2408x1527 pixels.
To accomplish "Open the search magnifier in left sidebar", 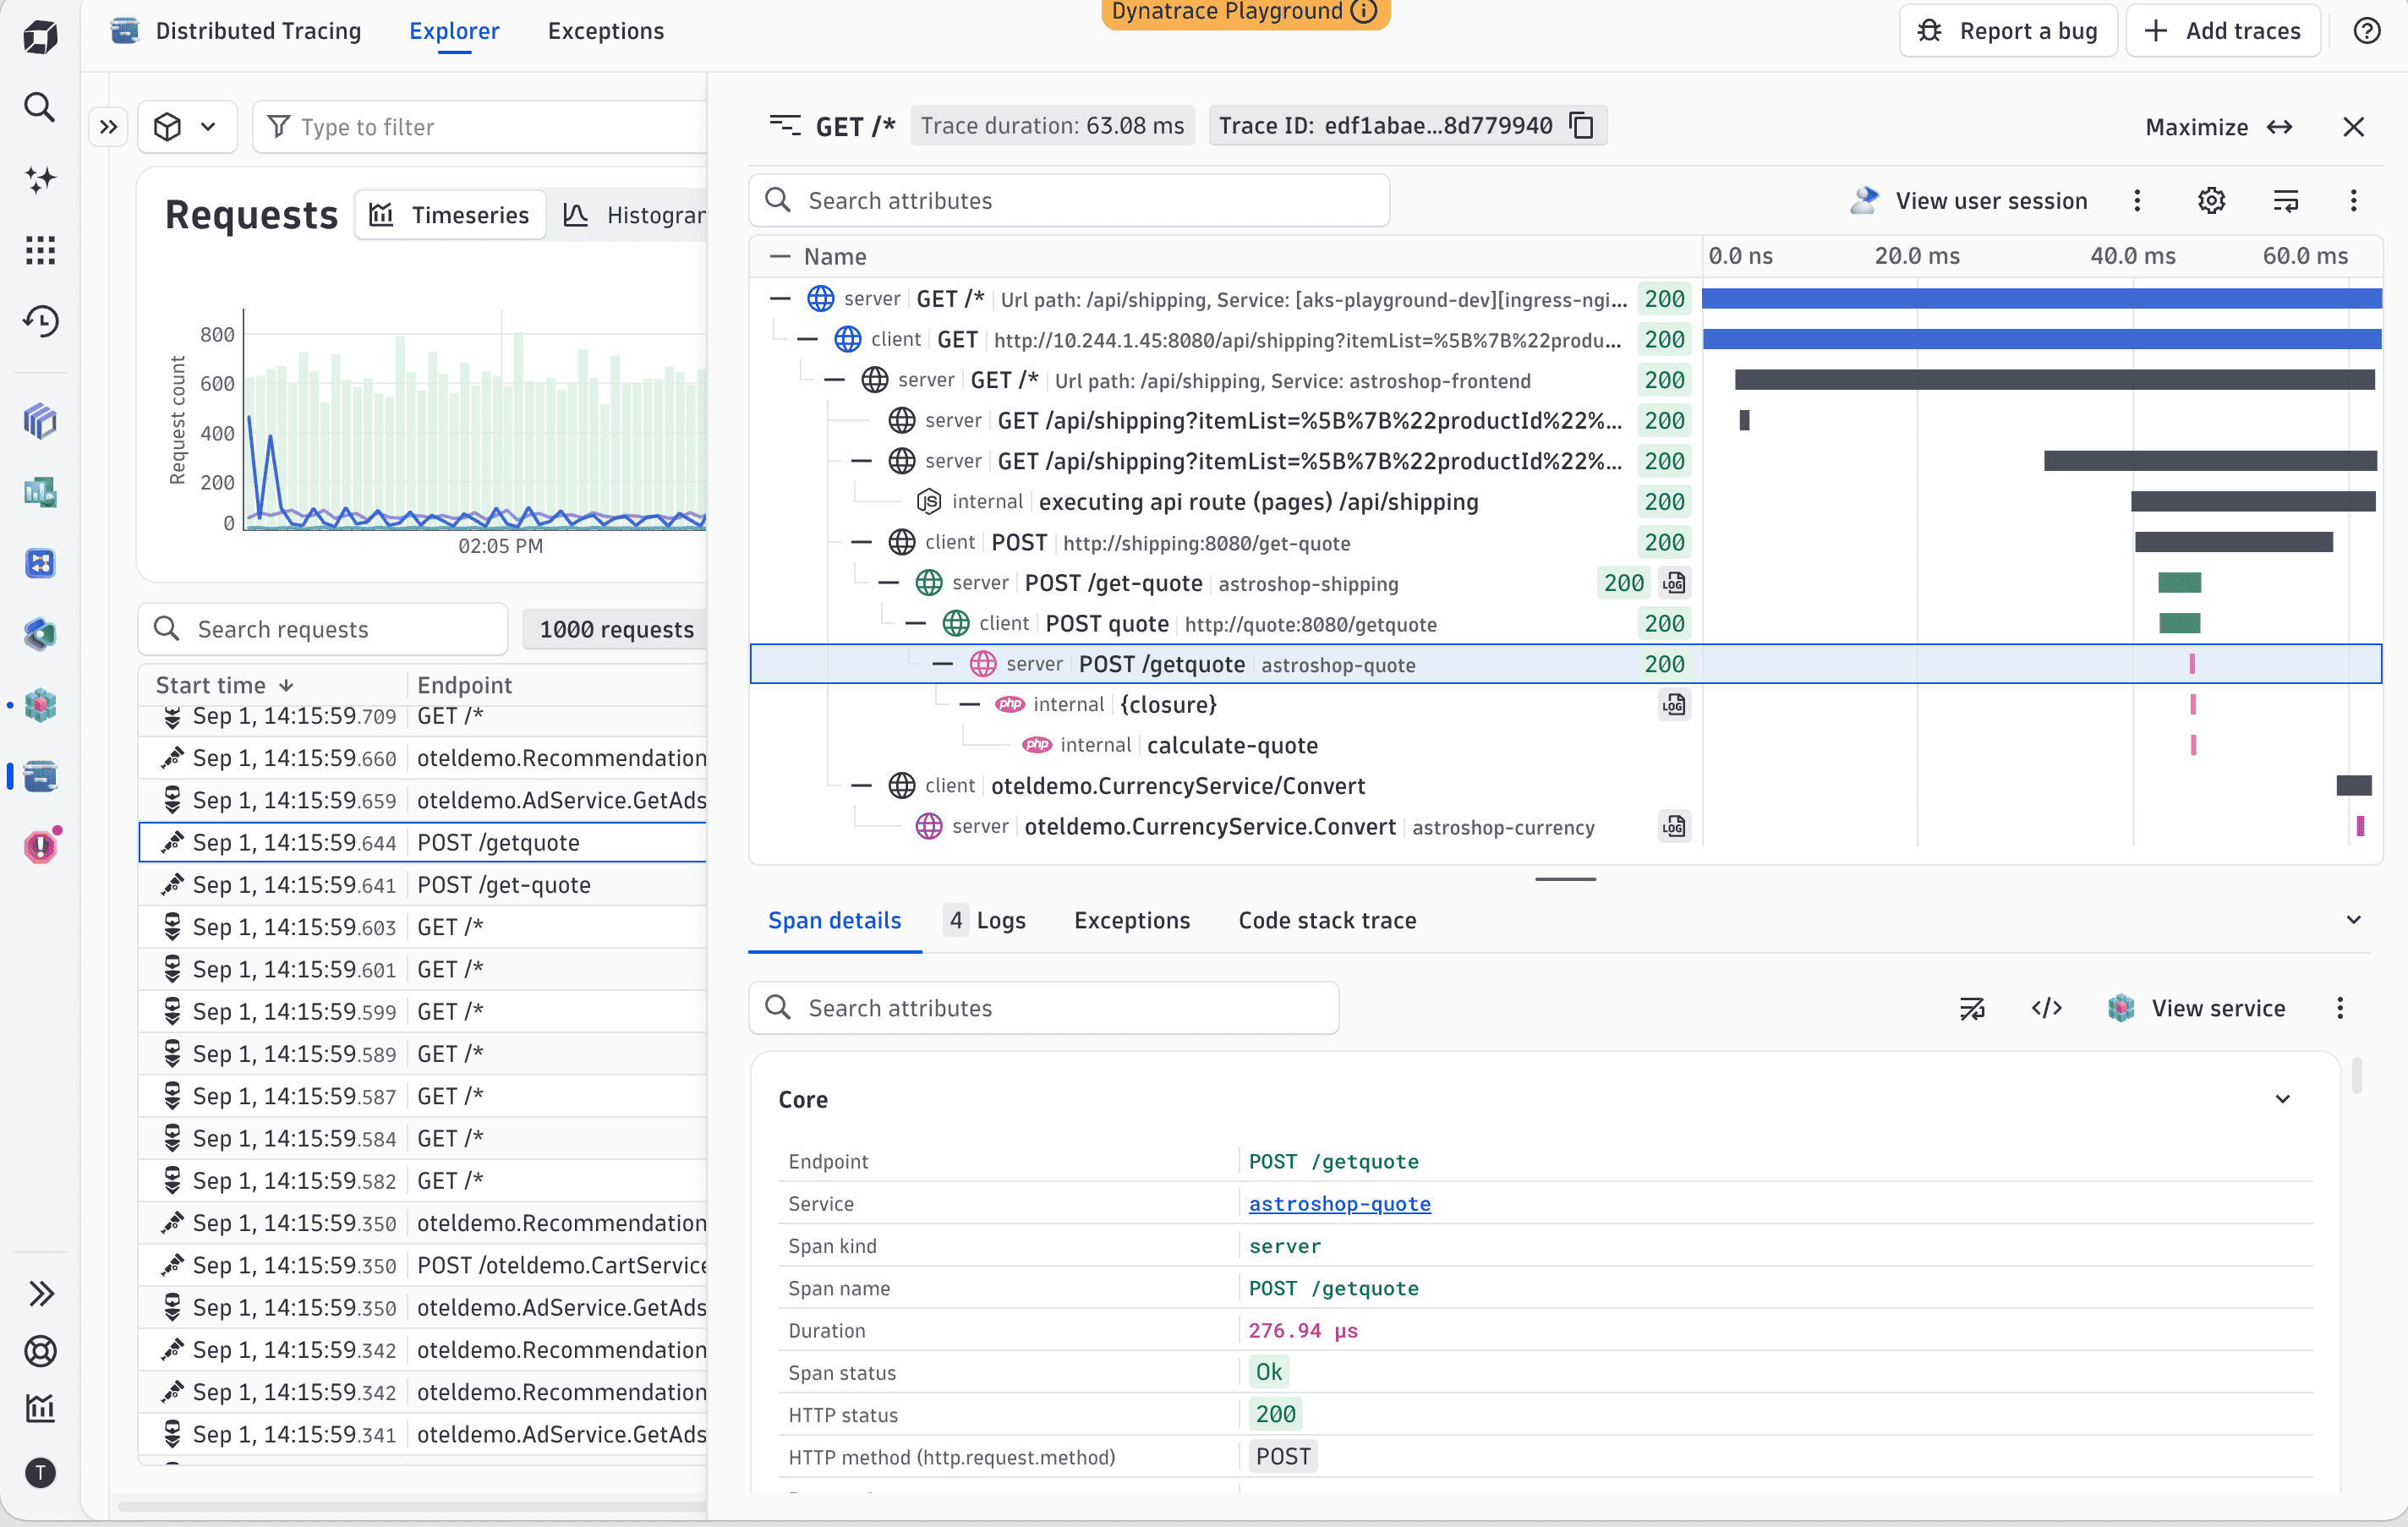I will click(40, 107).
